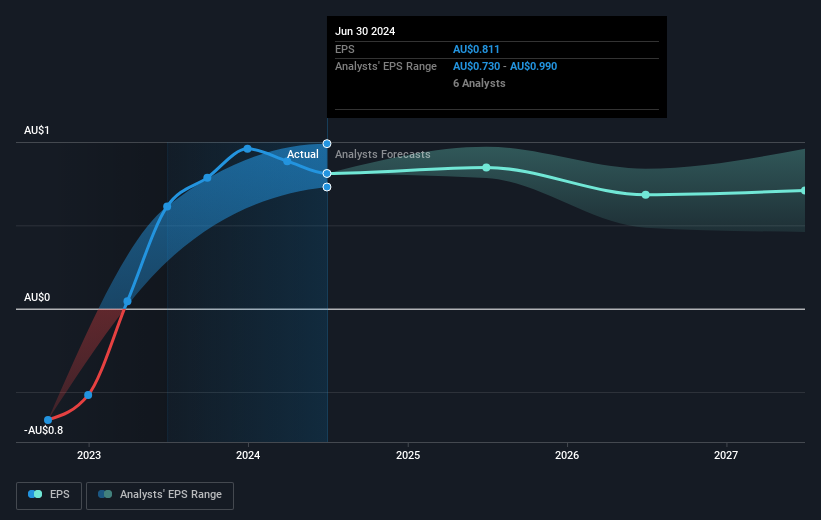Select the lowest EPS point near -AU$0.8
The image size is (821, 520).
[x=48, y=420]
